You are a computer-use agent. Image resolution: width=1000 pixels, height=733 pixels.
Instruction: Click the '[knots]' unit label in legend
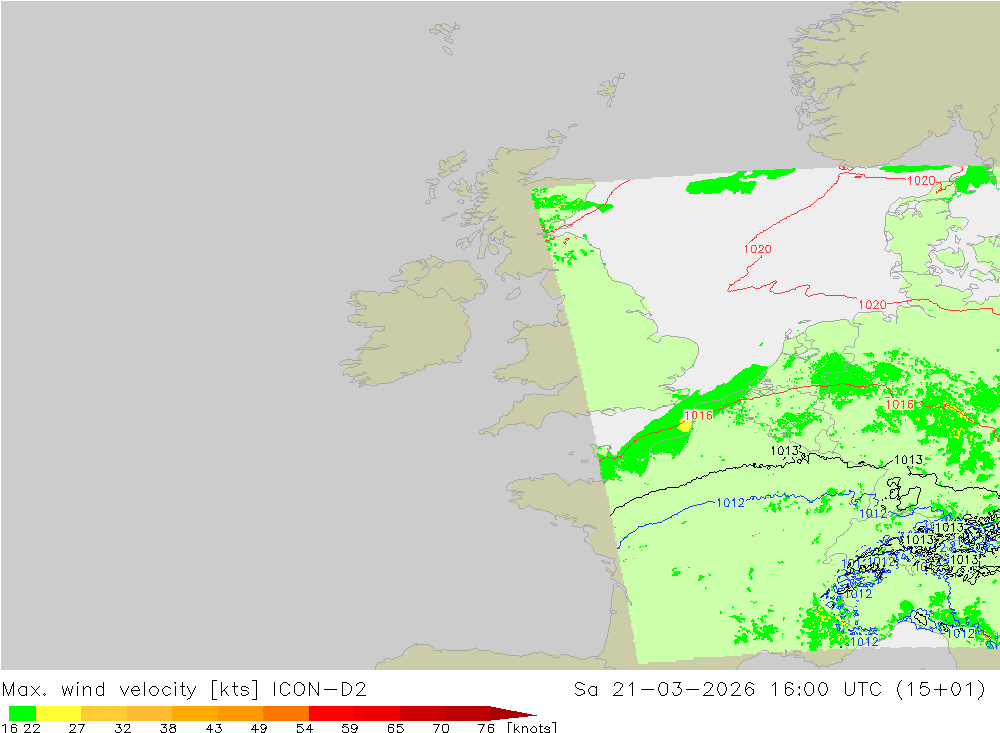[532, 727]
